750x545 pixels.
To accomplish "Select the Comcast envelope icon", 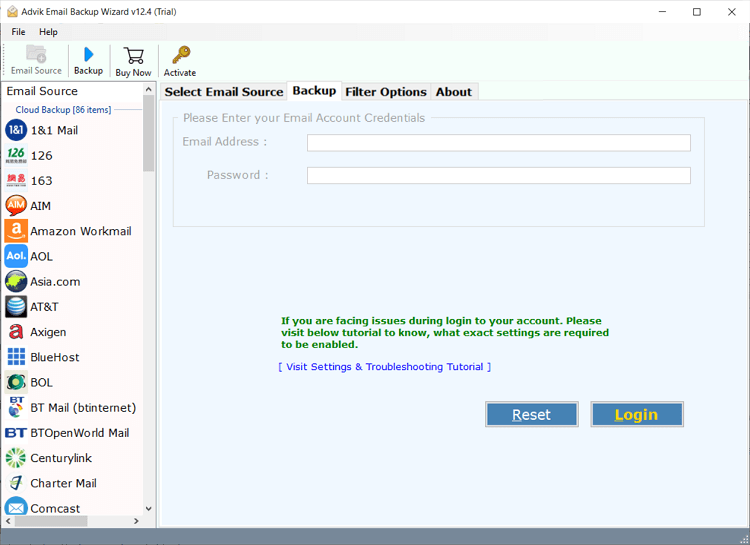I will click(x=16, y=507).
